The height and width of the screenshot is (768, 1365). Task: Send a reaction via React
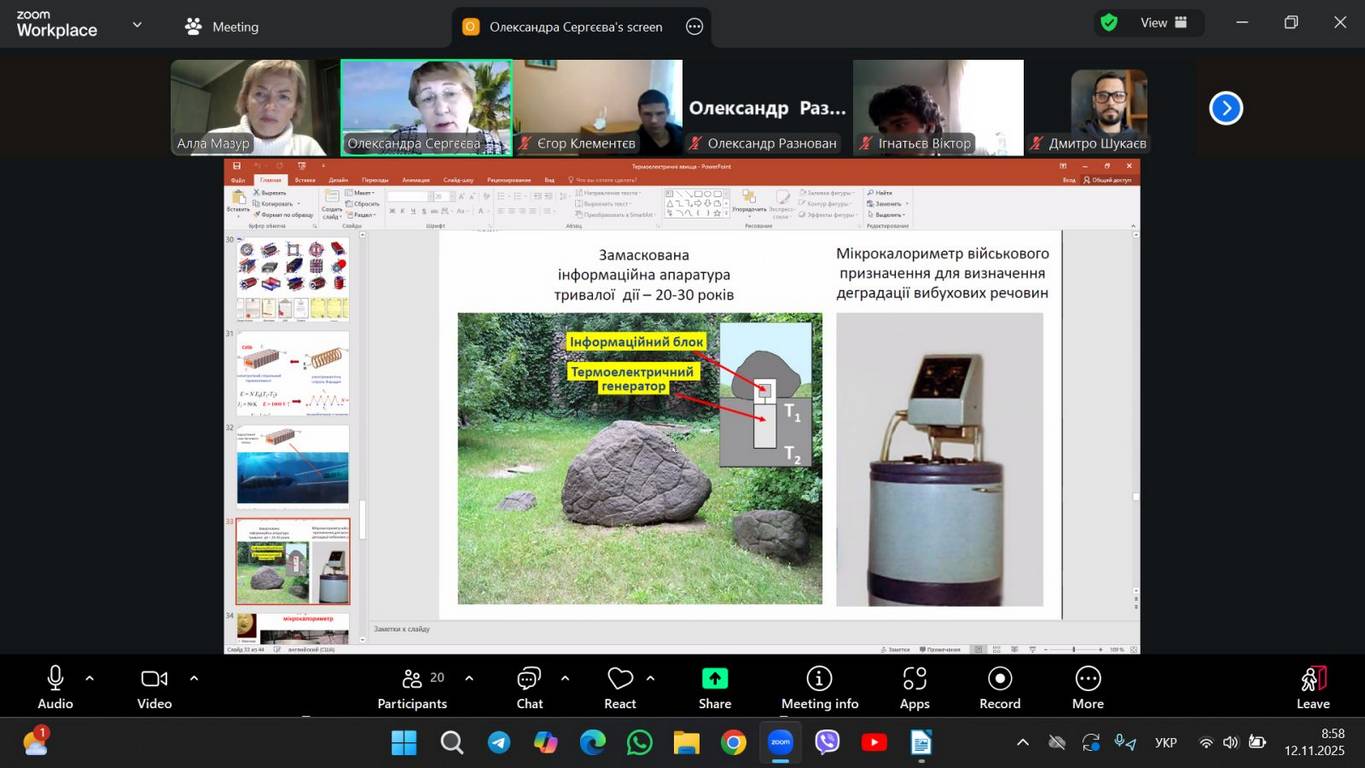coord(620,687)
